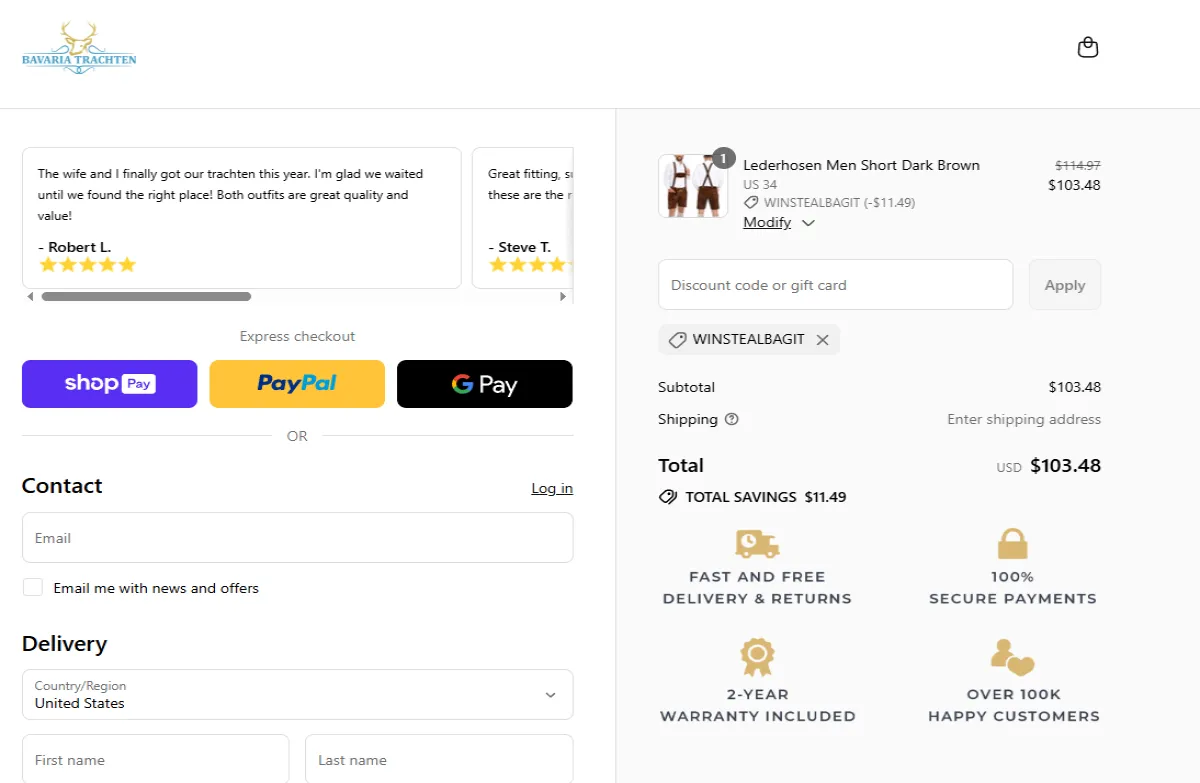Open the Log in link
The width and height of the screenshot is (1200, 783).
tap(552, 488)
